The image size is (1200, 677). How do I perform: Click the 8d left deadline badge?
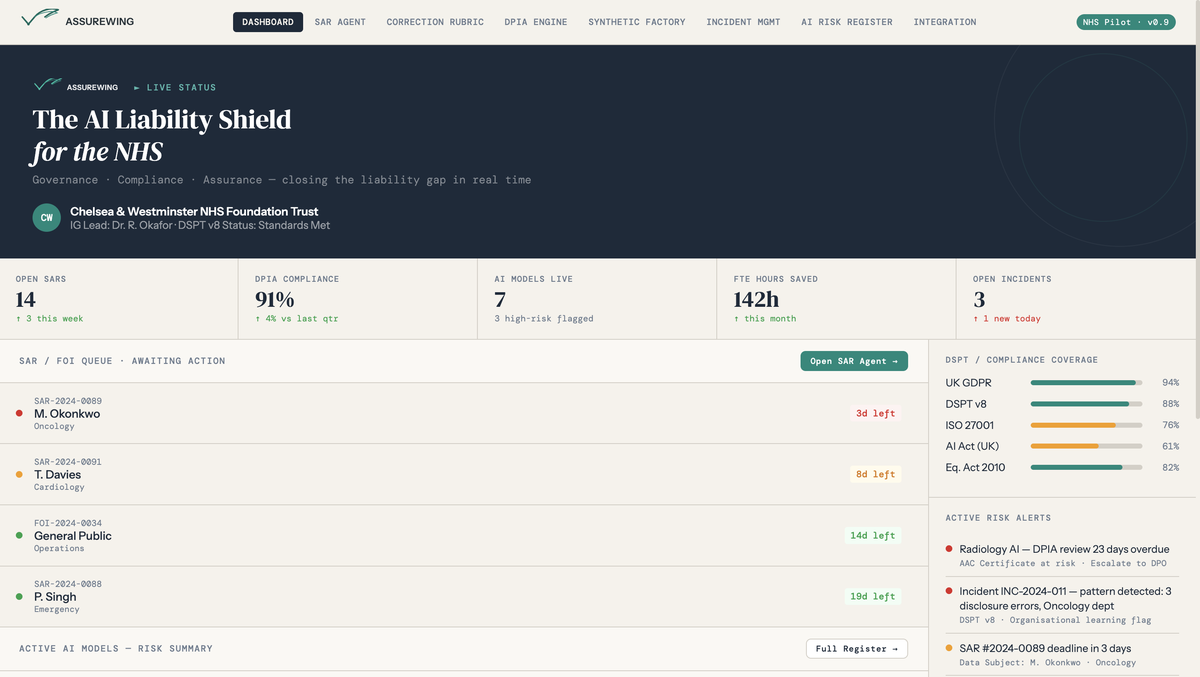[x=875, y=474]
